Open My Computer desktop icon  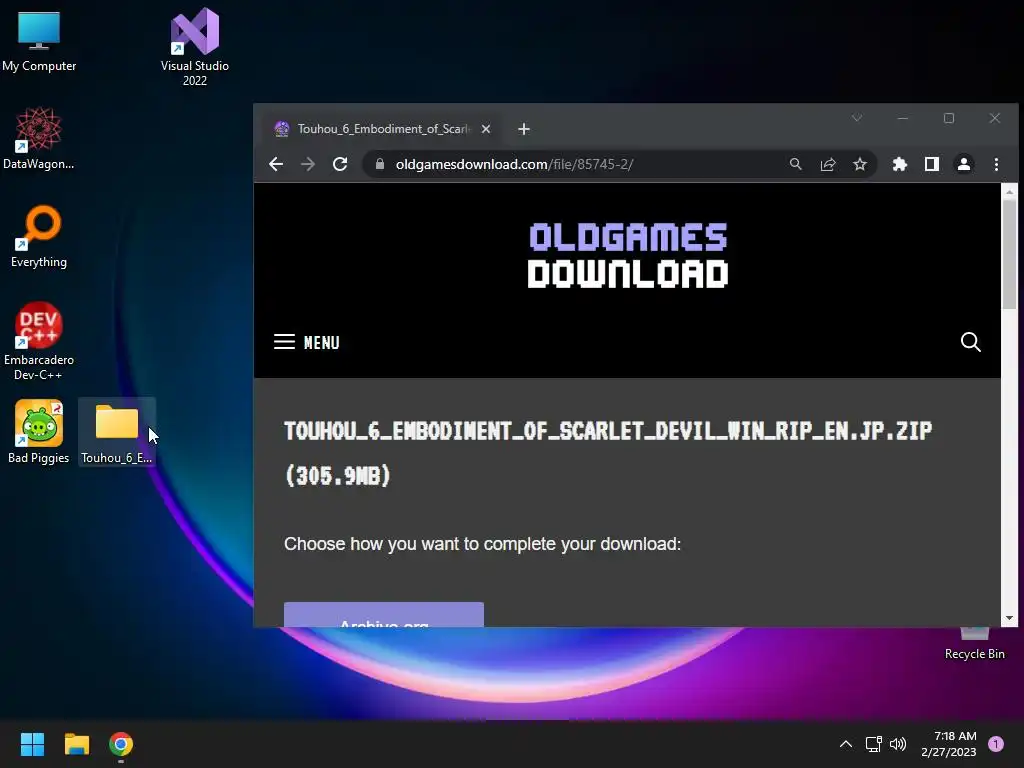pos(39,42)
